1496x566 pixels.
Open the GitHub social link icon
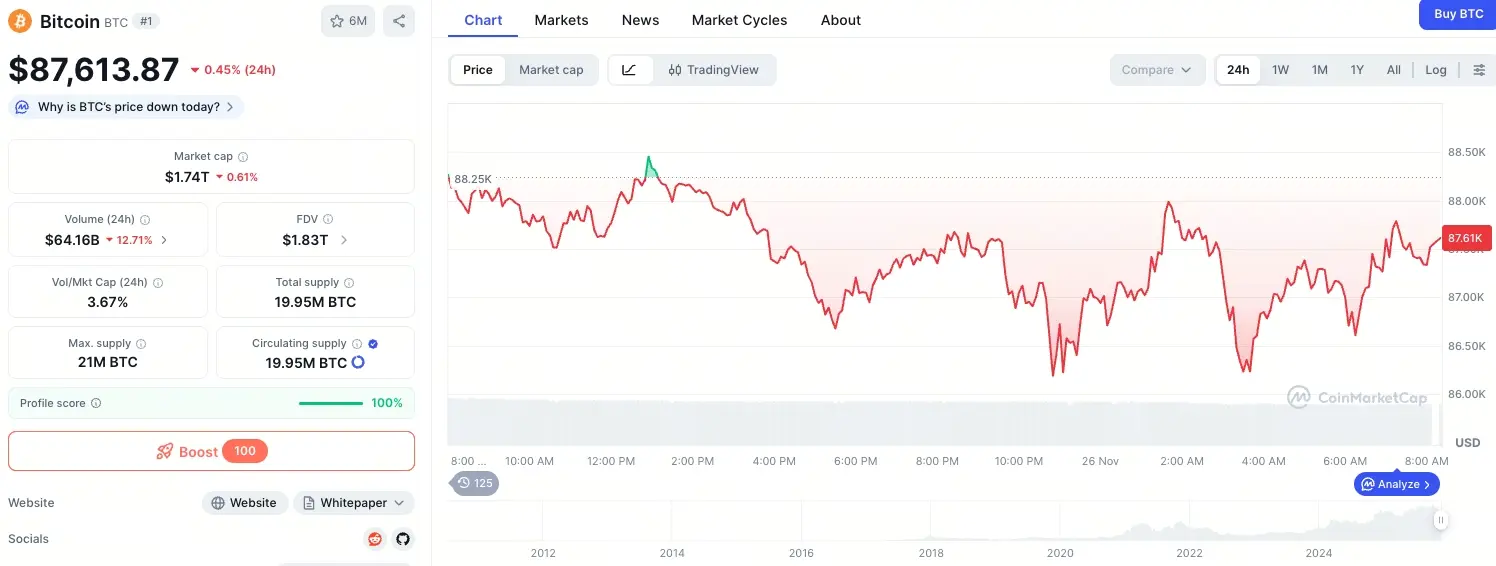pyautogui.click(x=403, y=539)
